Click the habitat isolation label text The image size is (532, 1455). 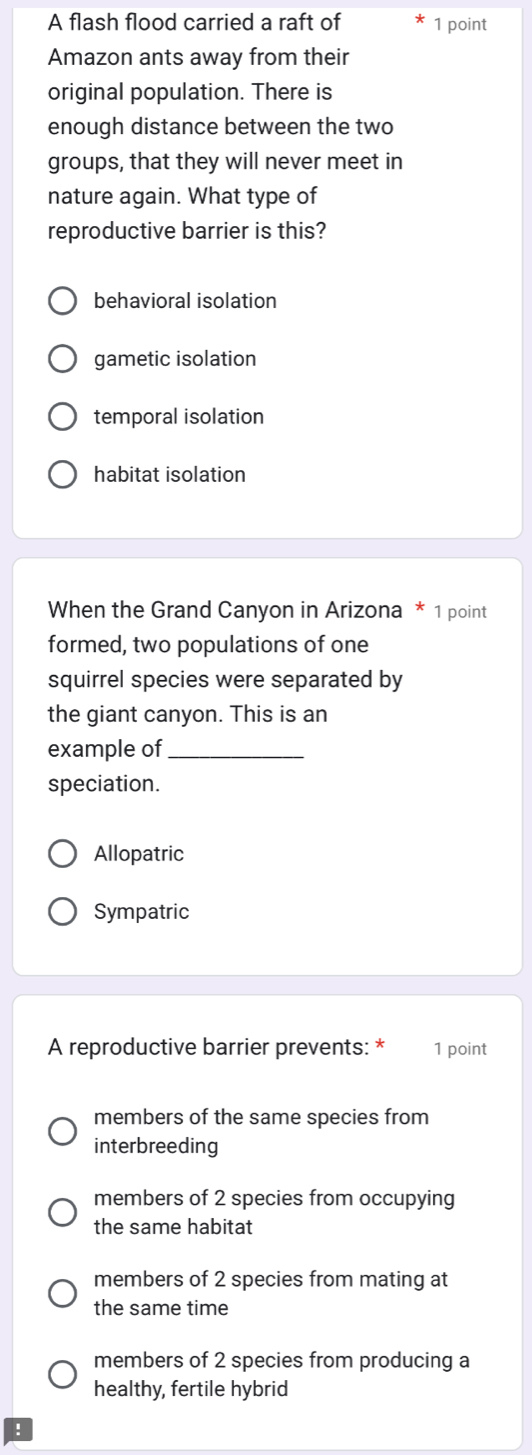[169, 475]
